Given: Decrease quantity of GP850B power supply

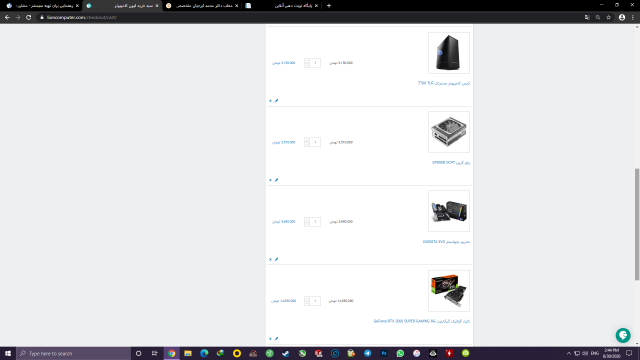Looking at the screenshot, I should [x=307, y=144].
